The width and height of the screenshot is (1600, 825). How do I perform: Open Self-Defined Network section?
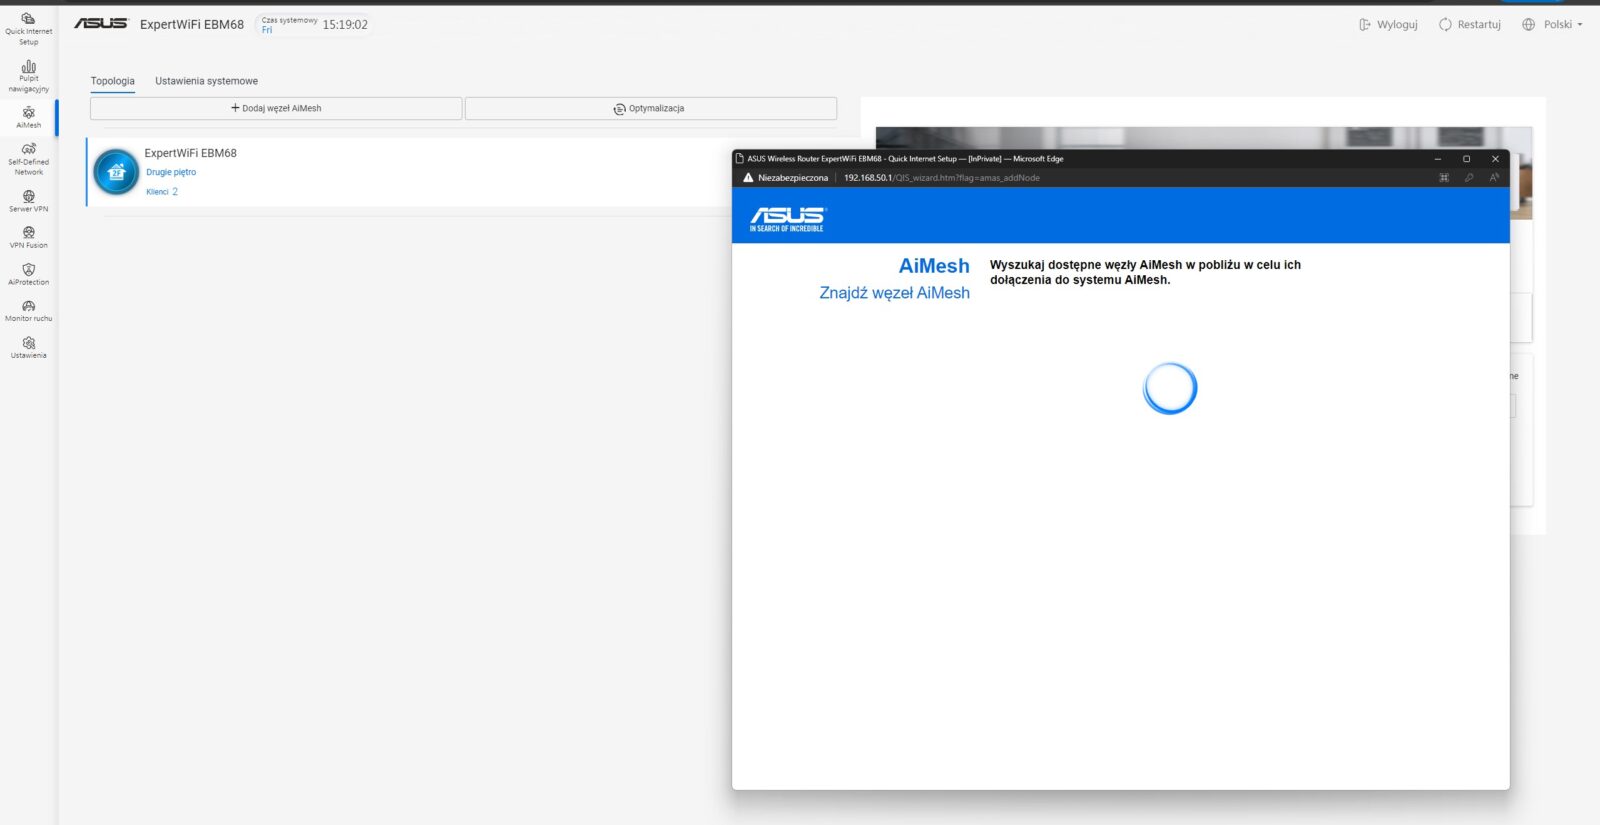28,158
